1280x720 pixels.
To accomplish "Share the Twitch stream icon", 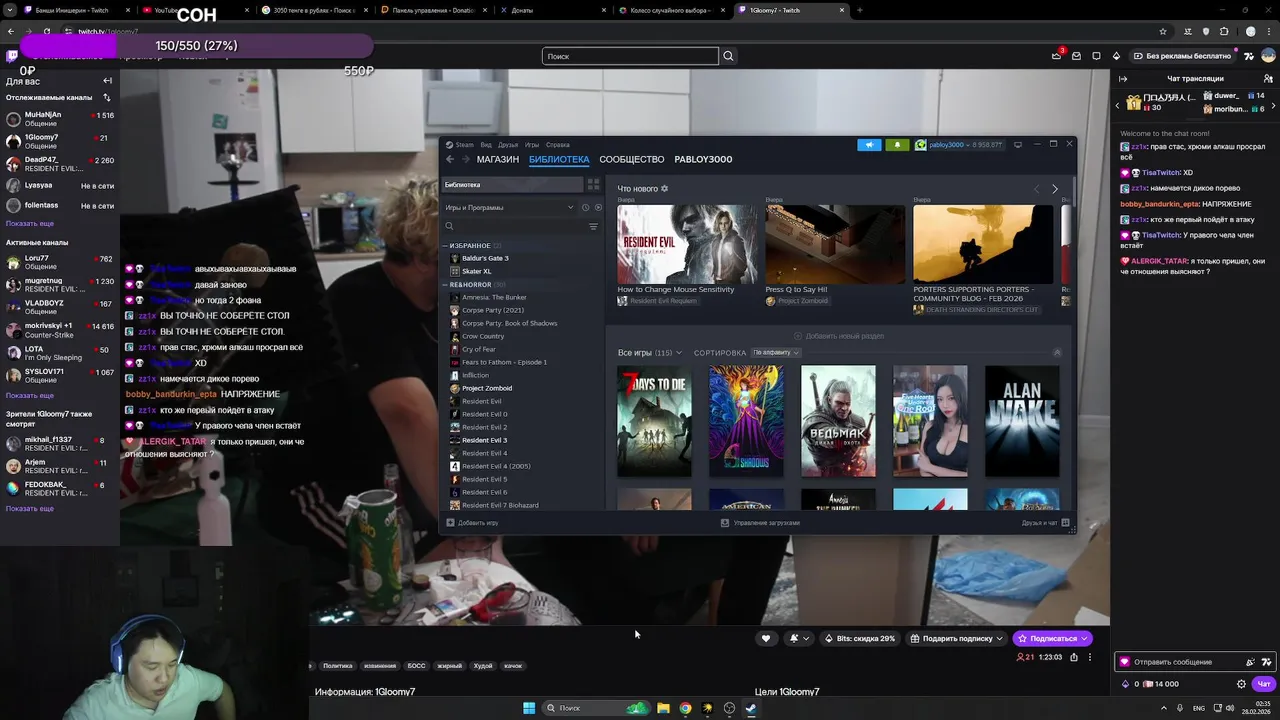I will click(1074, 657).
